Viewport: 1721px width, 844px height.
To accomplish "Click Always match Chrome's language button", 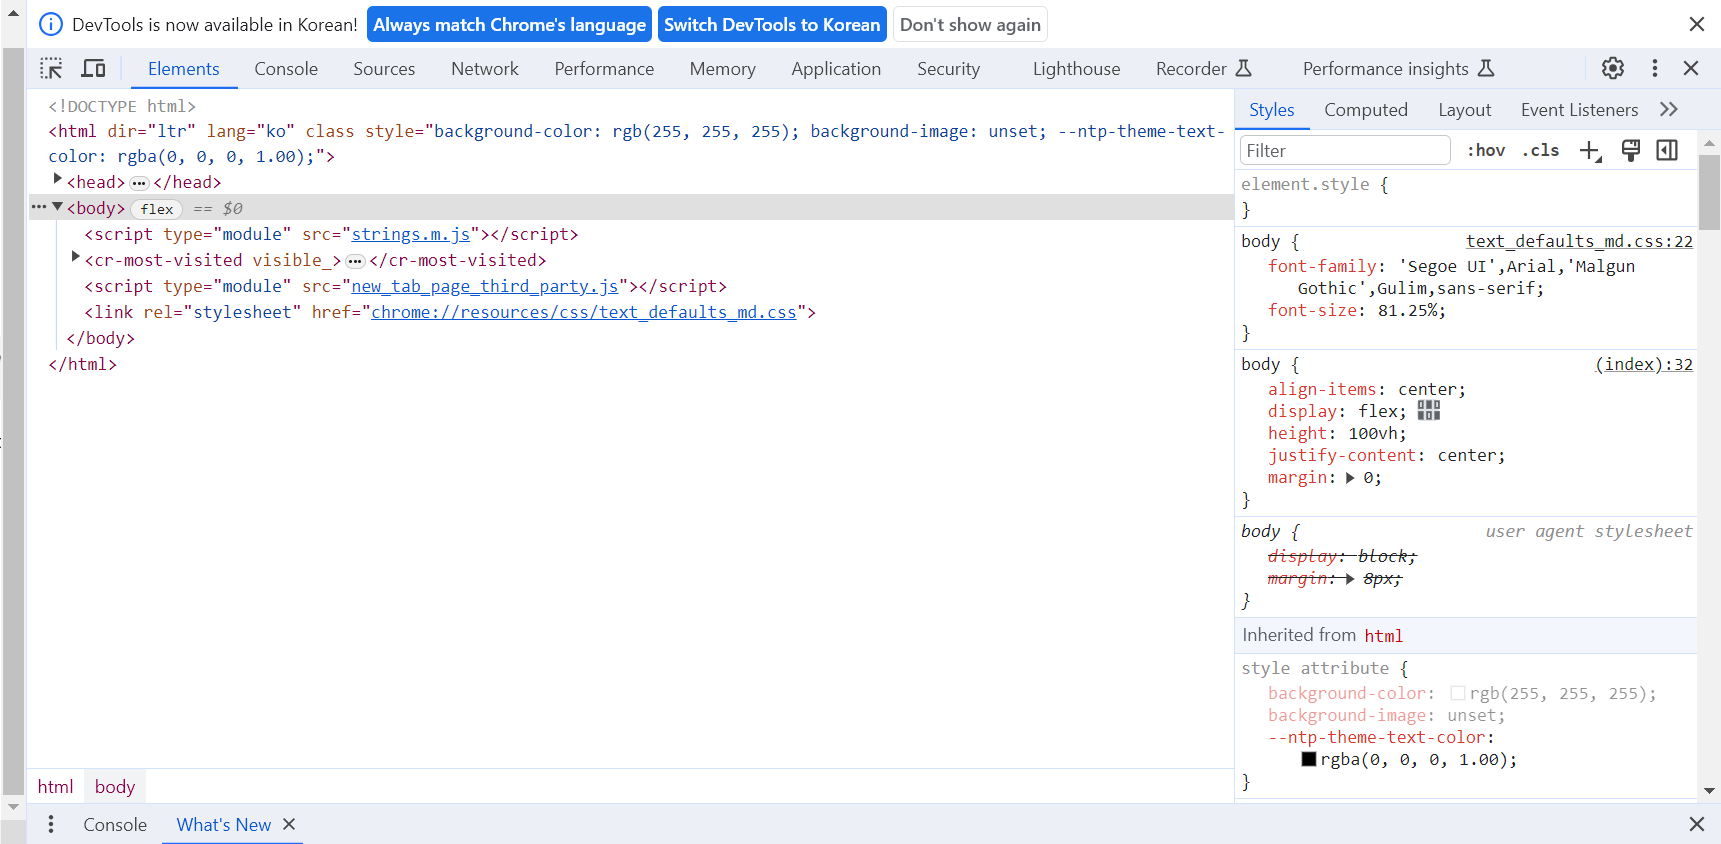I will [510, 24].
